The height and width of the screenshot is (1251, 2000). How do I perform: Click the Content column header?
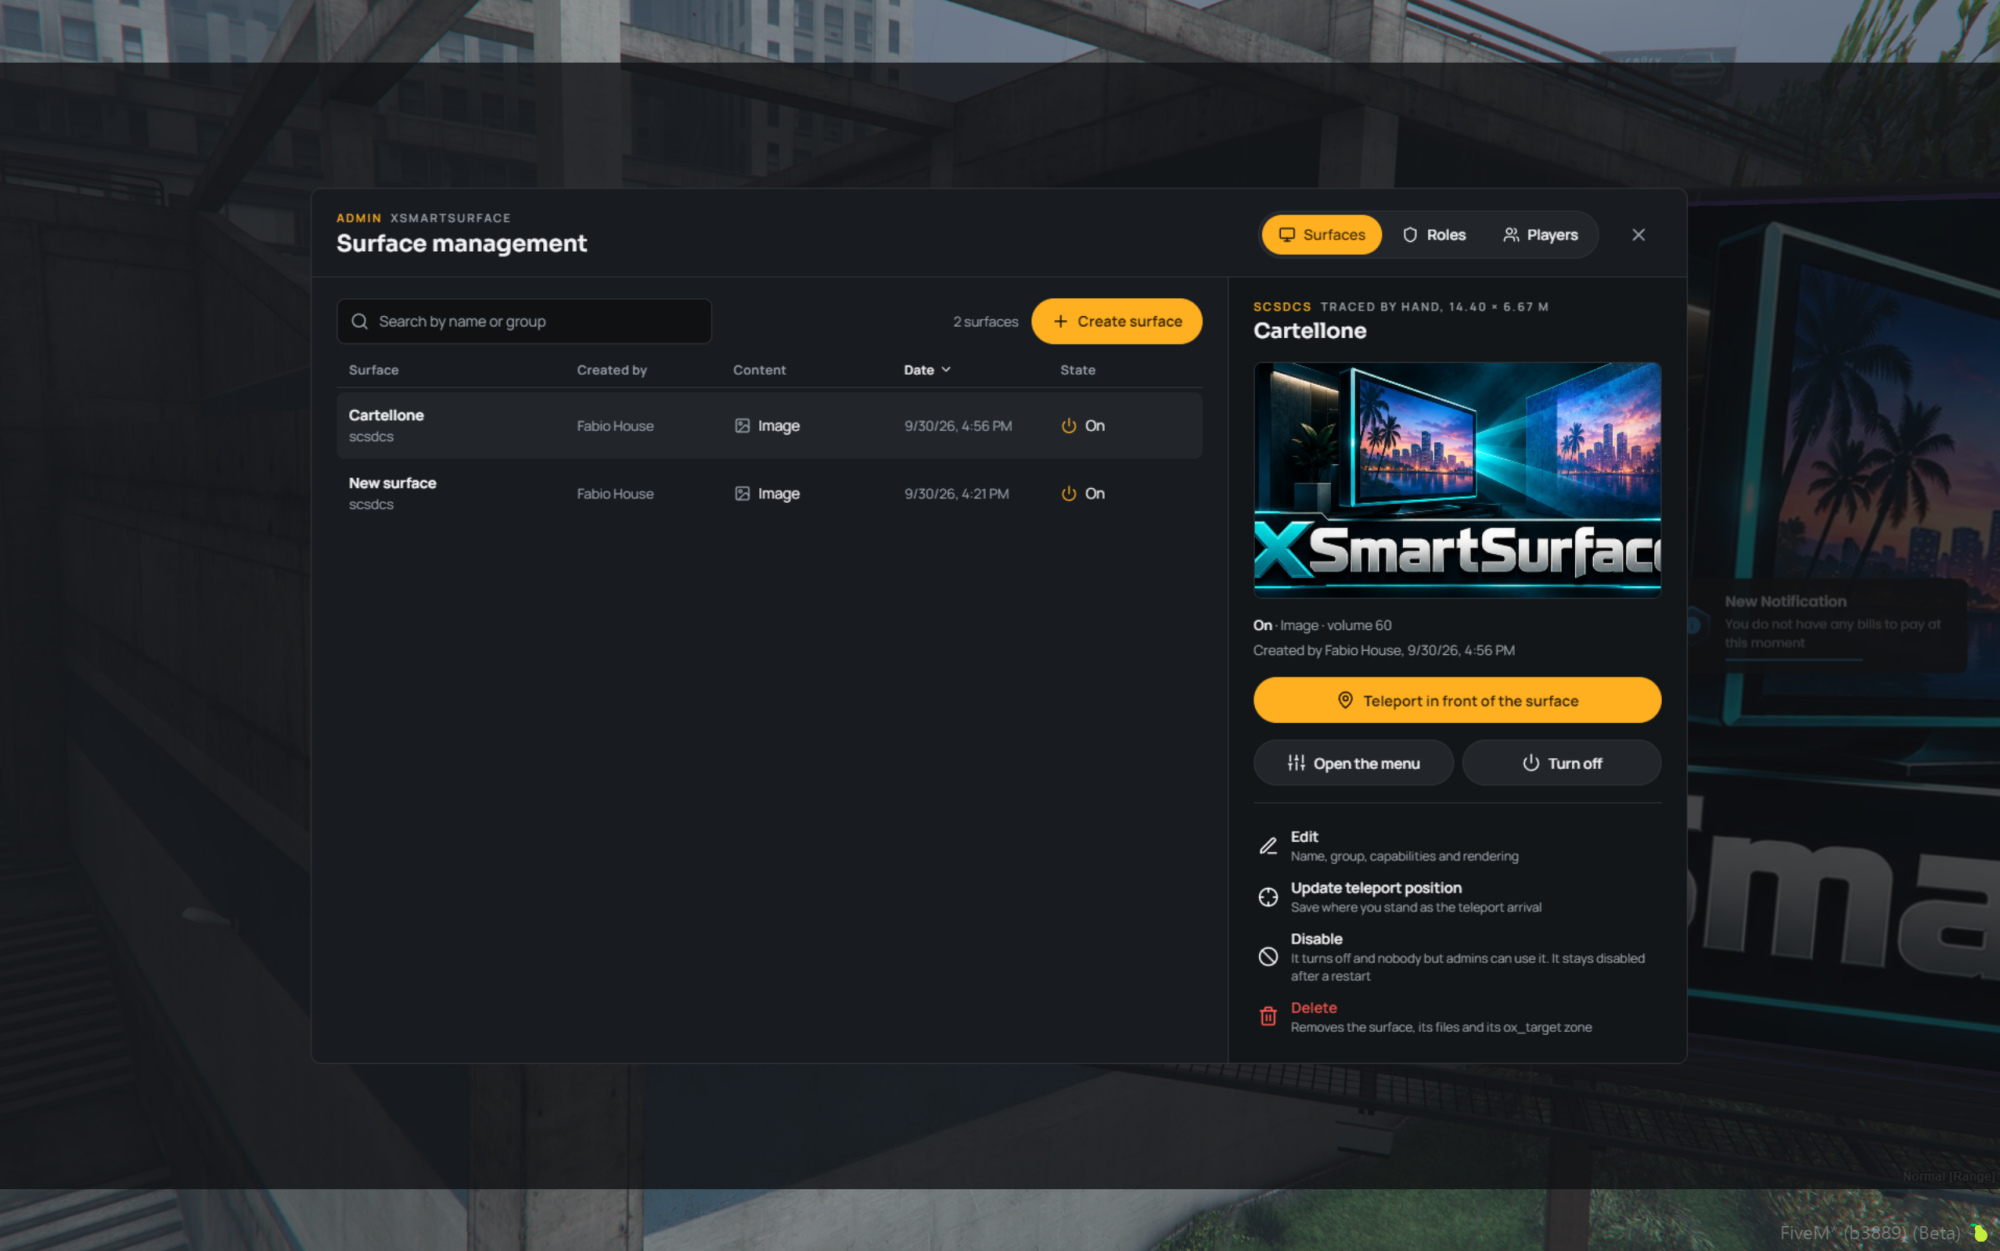pyautogui.click(x=759, y=370)
